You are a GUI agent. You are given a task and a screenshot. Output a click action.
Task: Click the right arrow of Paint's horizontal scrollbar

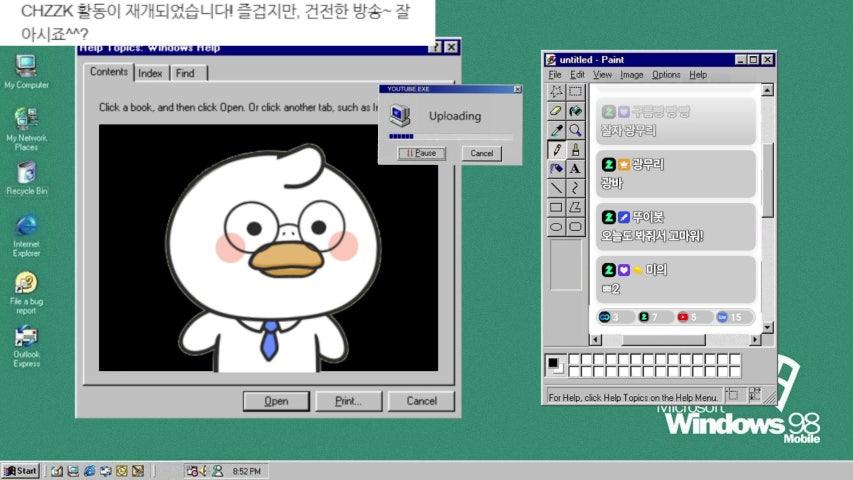755,340
